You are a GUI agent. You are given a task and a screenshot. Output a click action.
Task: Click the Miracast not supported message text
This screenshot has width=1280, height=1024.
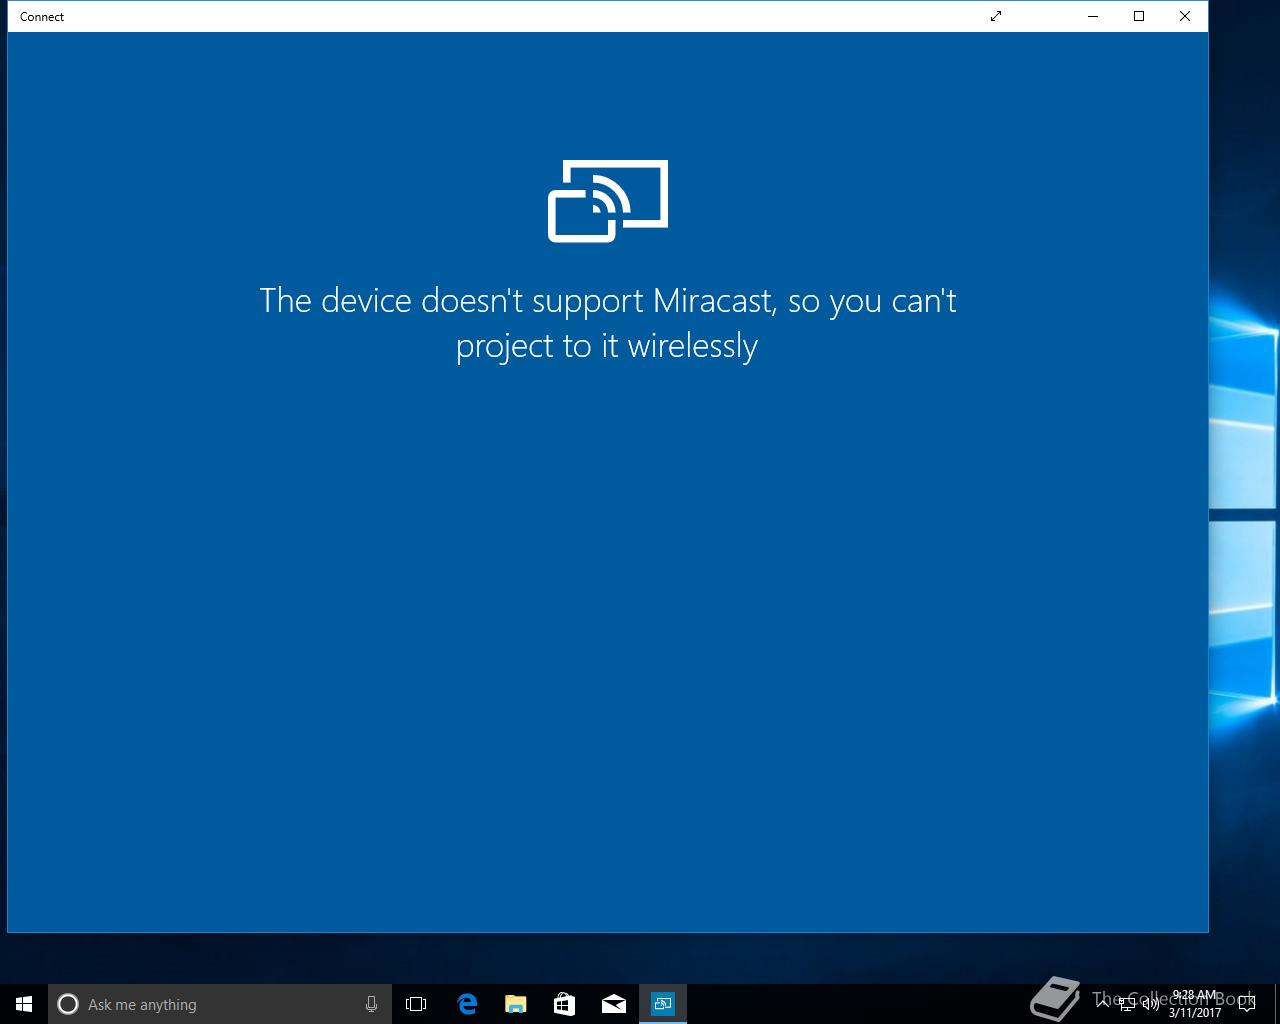pos(608,323)
